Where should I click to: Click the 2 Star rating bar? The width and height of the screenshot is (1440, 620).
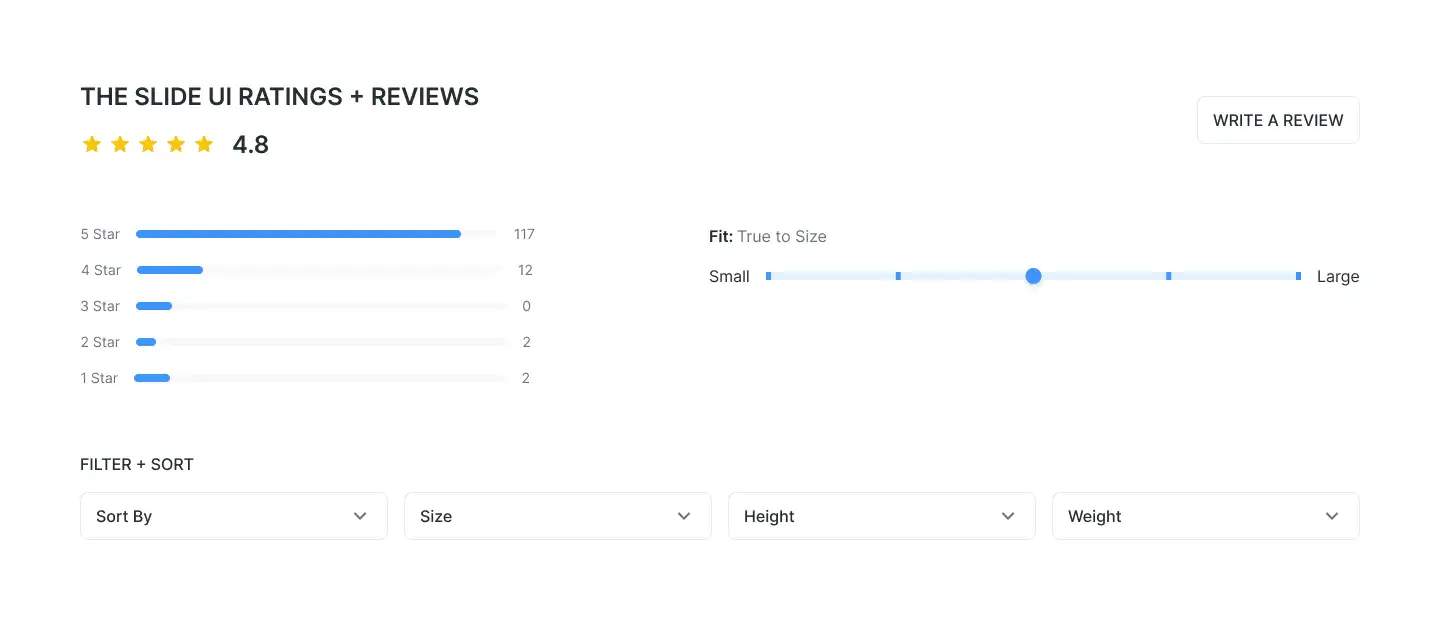tap(322, 342)
